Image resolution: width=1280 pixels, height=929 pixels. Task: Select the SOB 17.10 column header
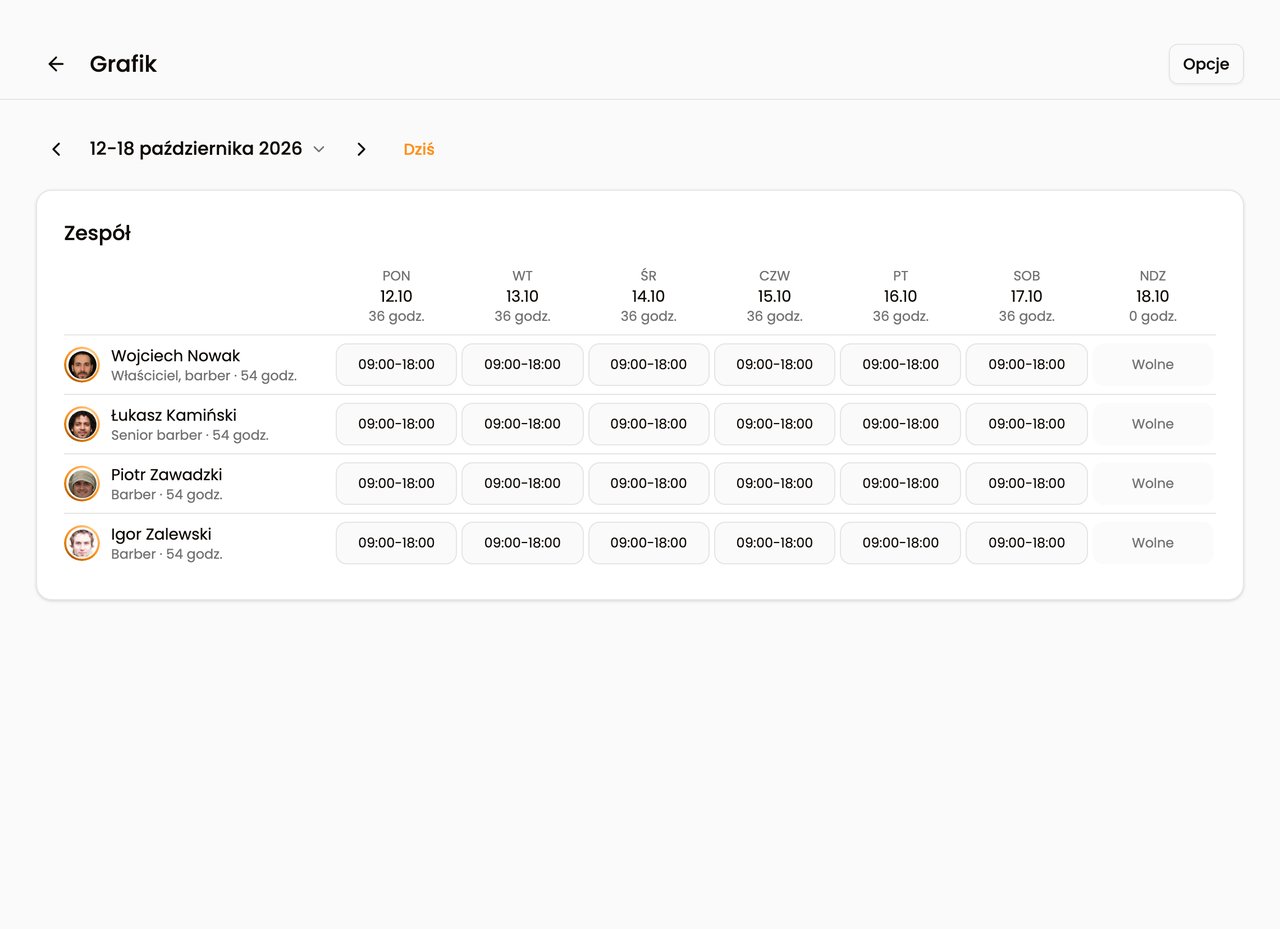pos(1026,296)
